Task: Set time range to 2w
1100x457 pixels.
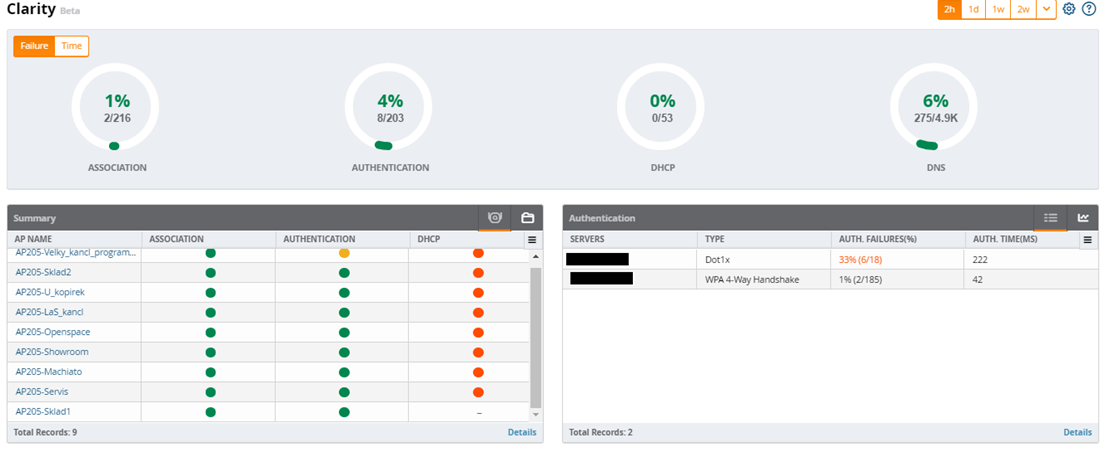Action: tap(1023, 9)
